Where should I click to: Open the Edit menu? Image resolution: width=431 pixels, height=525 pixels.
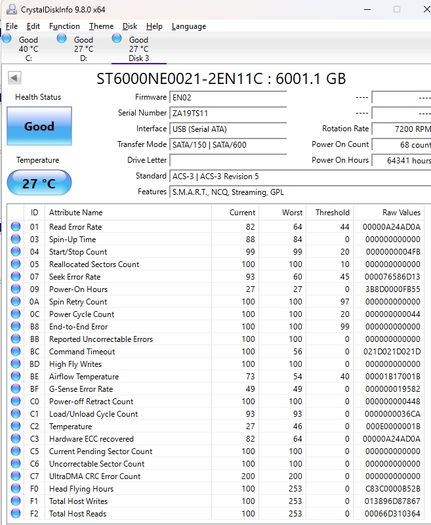coord(33,26)
